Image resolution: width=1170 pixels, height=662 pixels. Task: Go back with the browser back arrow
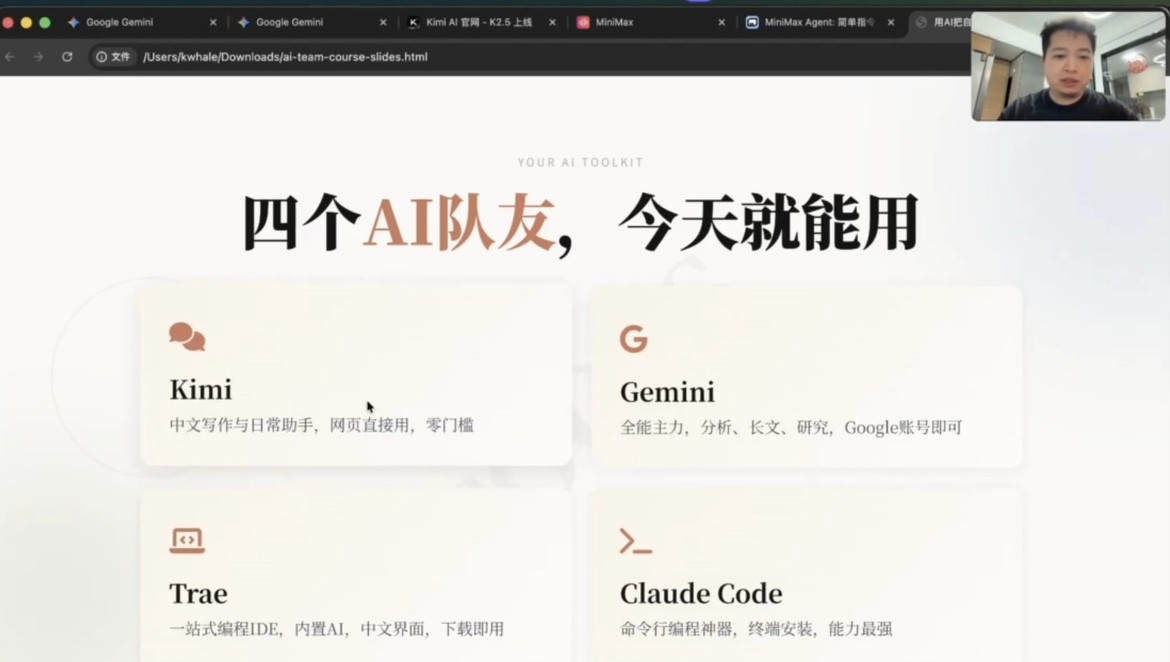tap(10, 57)
